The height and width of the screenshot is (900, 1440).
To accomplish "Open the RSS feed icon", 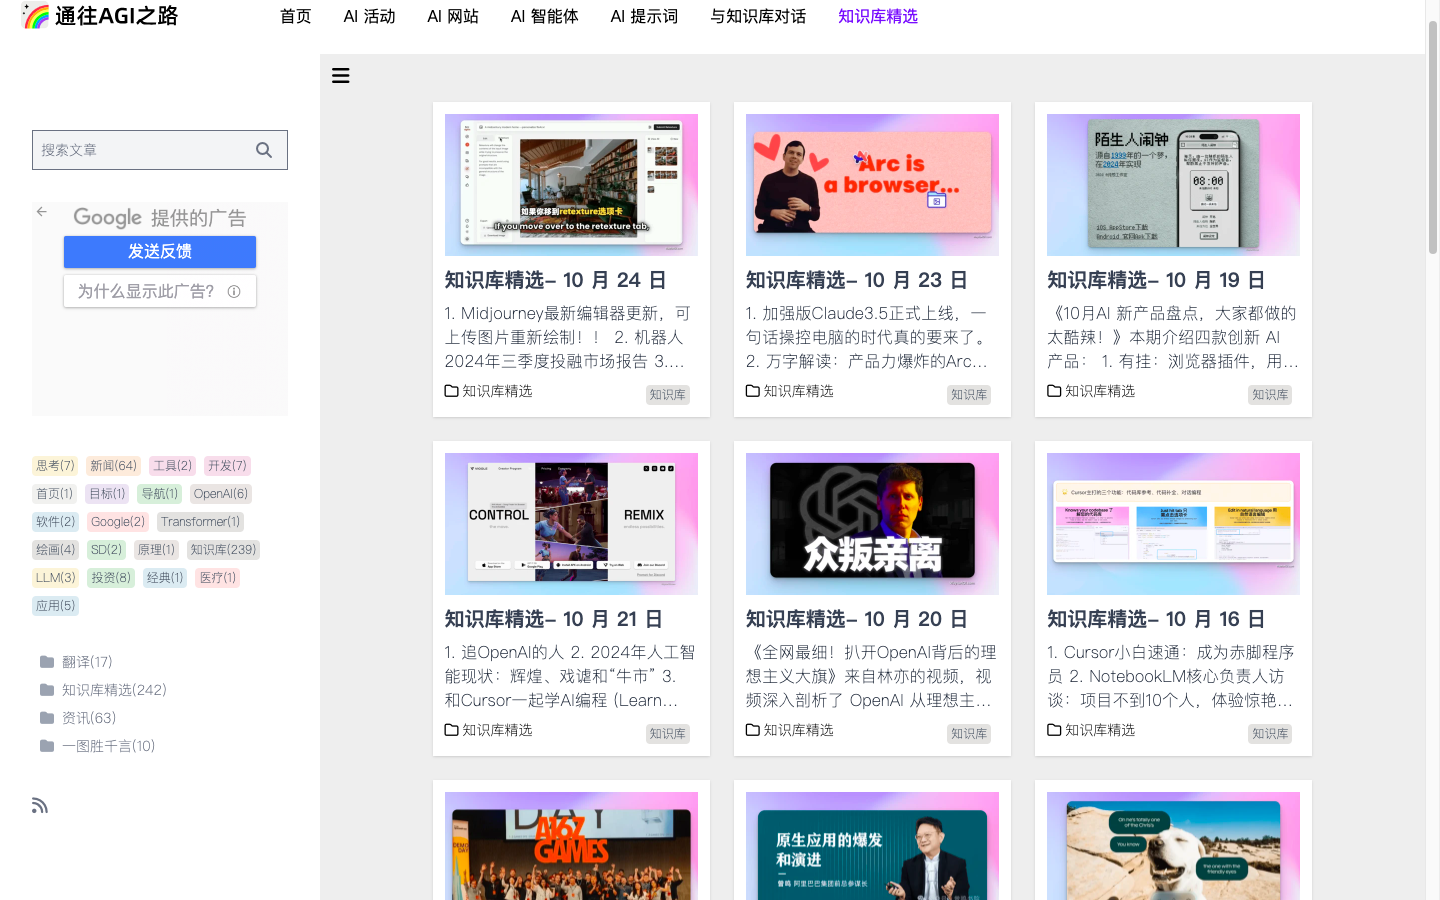I will pos(40,806).
